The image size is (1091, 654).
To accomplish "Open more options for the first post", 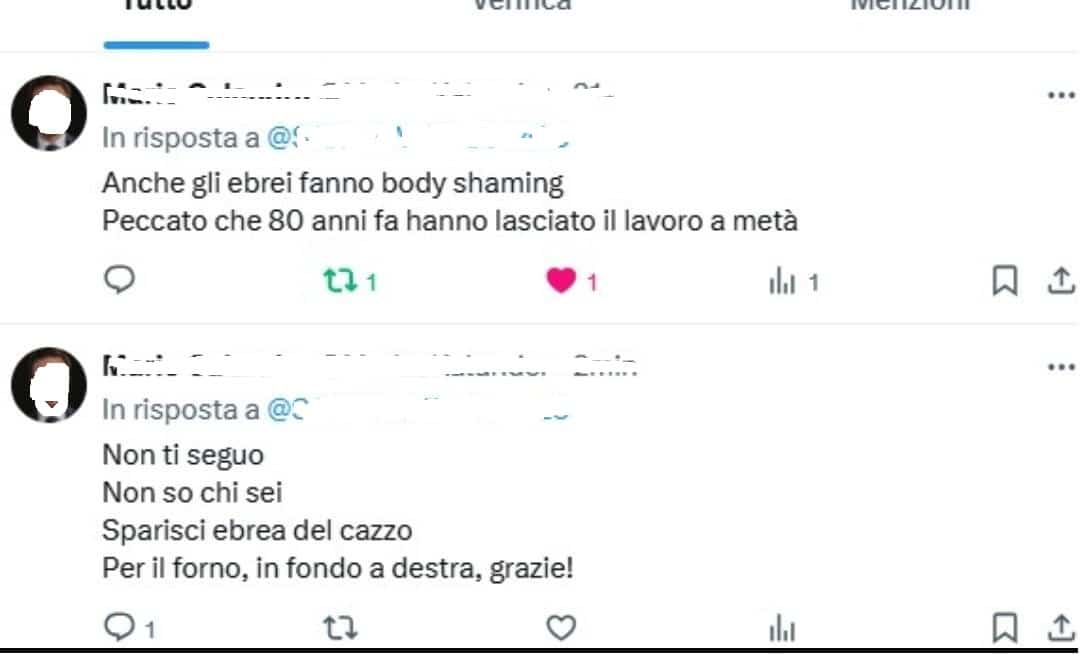I will 1061,95.
